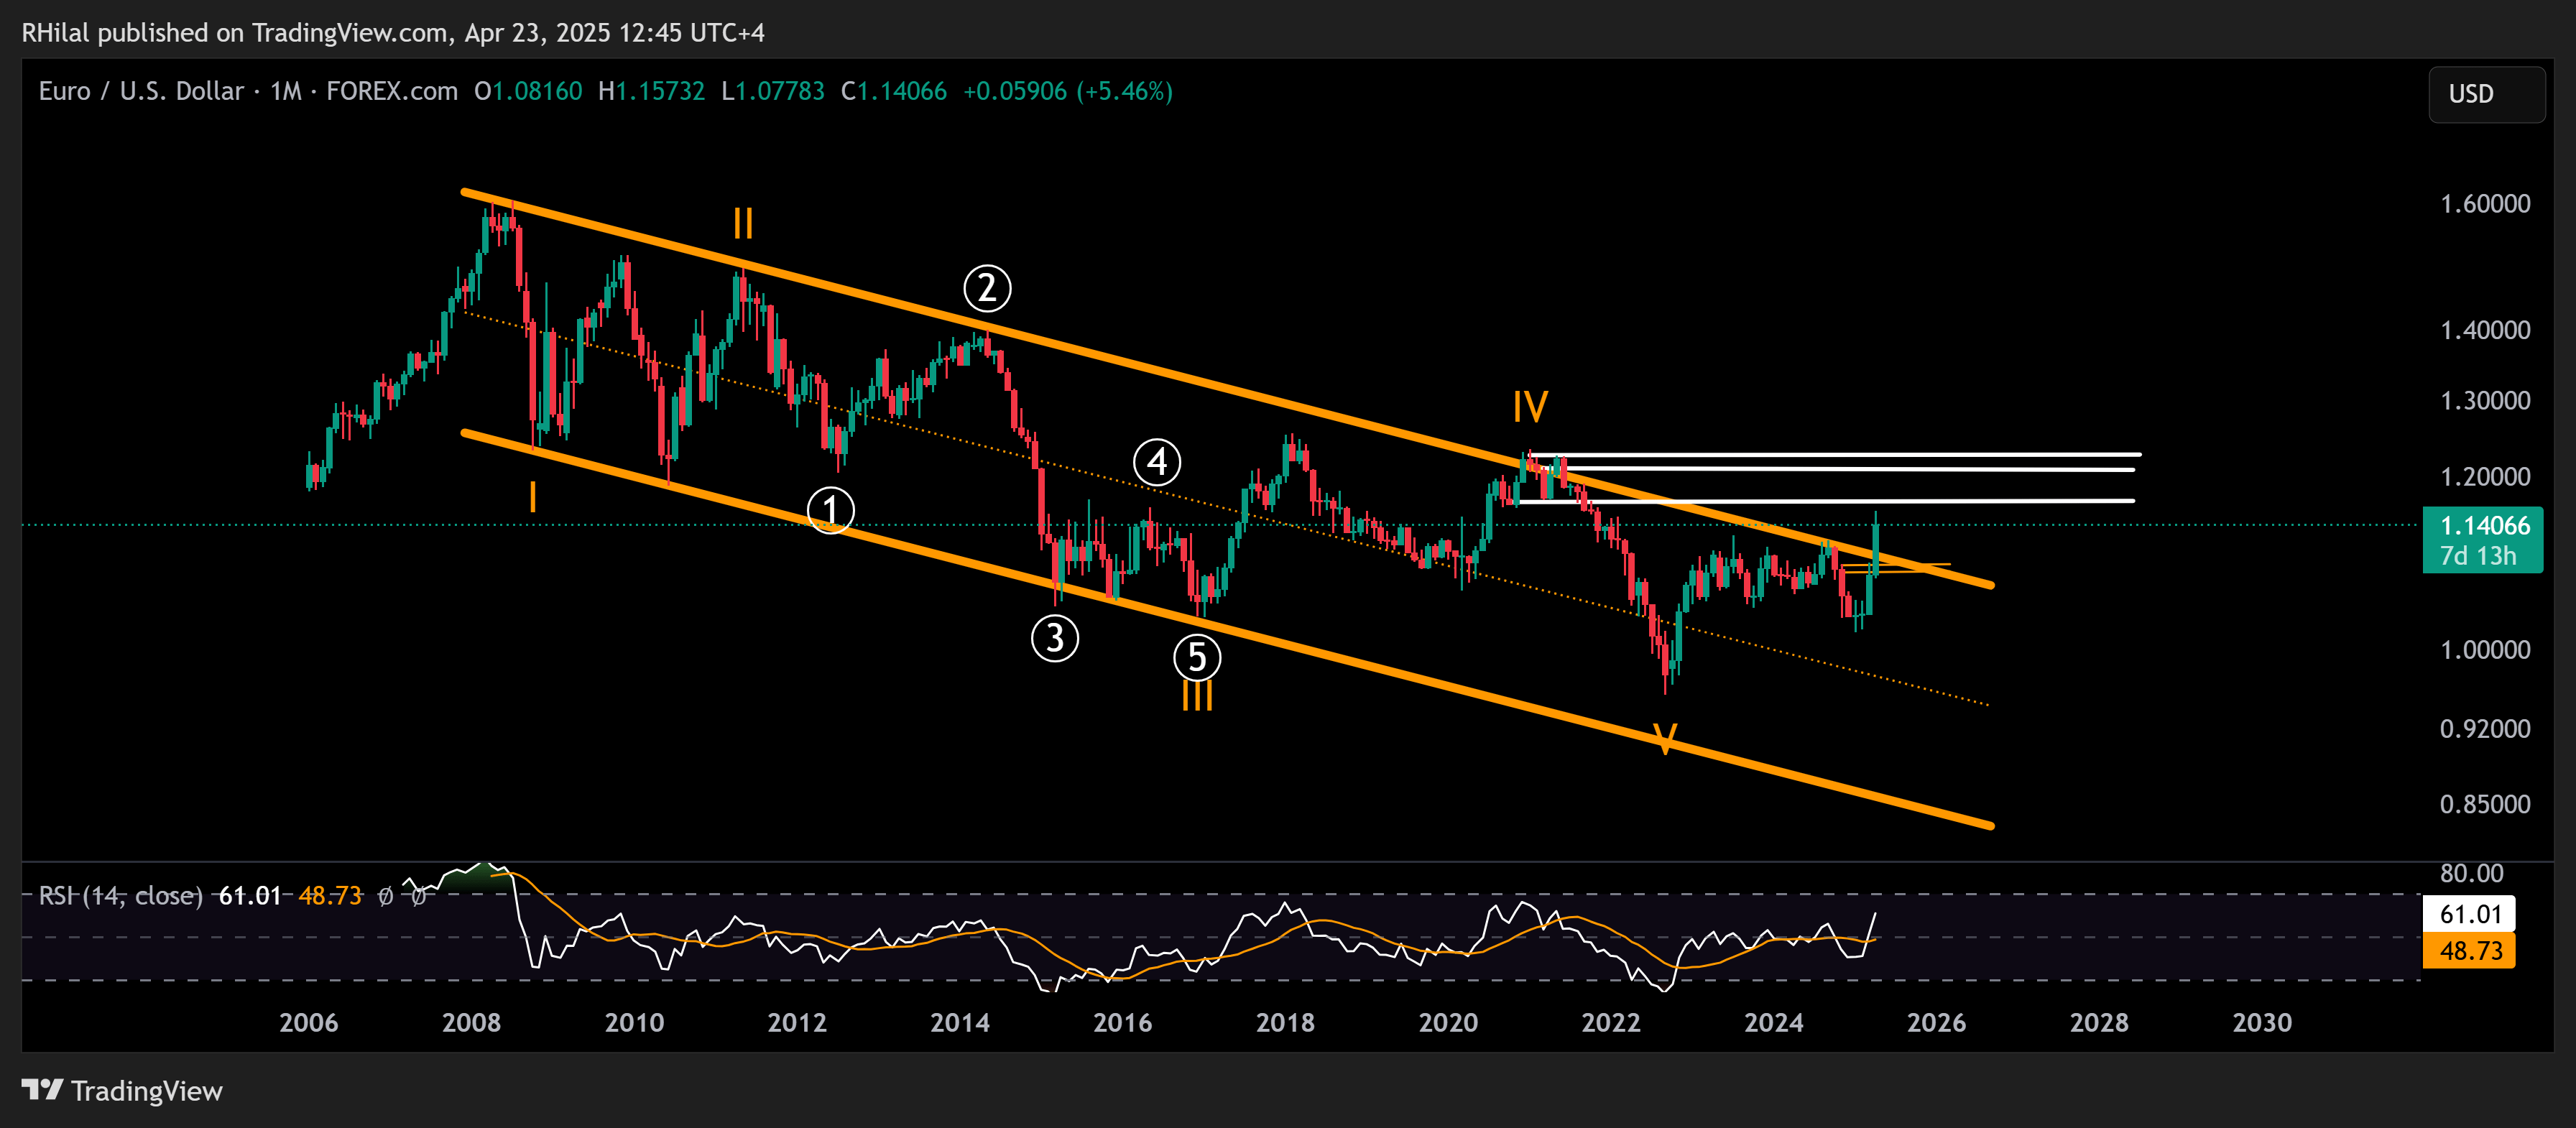Screen dimensions: 2576x1128
Task: Click the 2020 label on time axis
Action: point(1449,1022)
